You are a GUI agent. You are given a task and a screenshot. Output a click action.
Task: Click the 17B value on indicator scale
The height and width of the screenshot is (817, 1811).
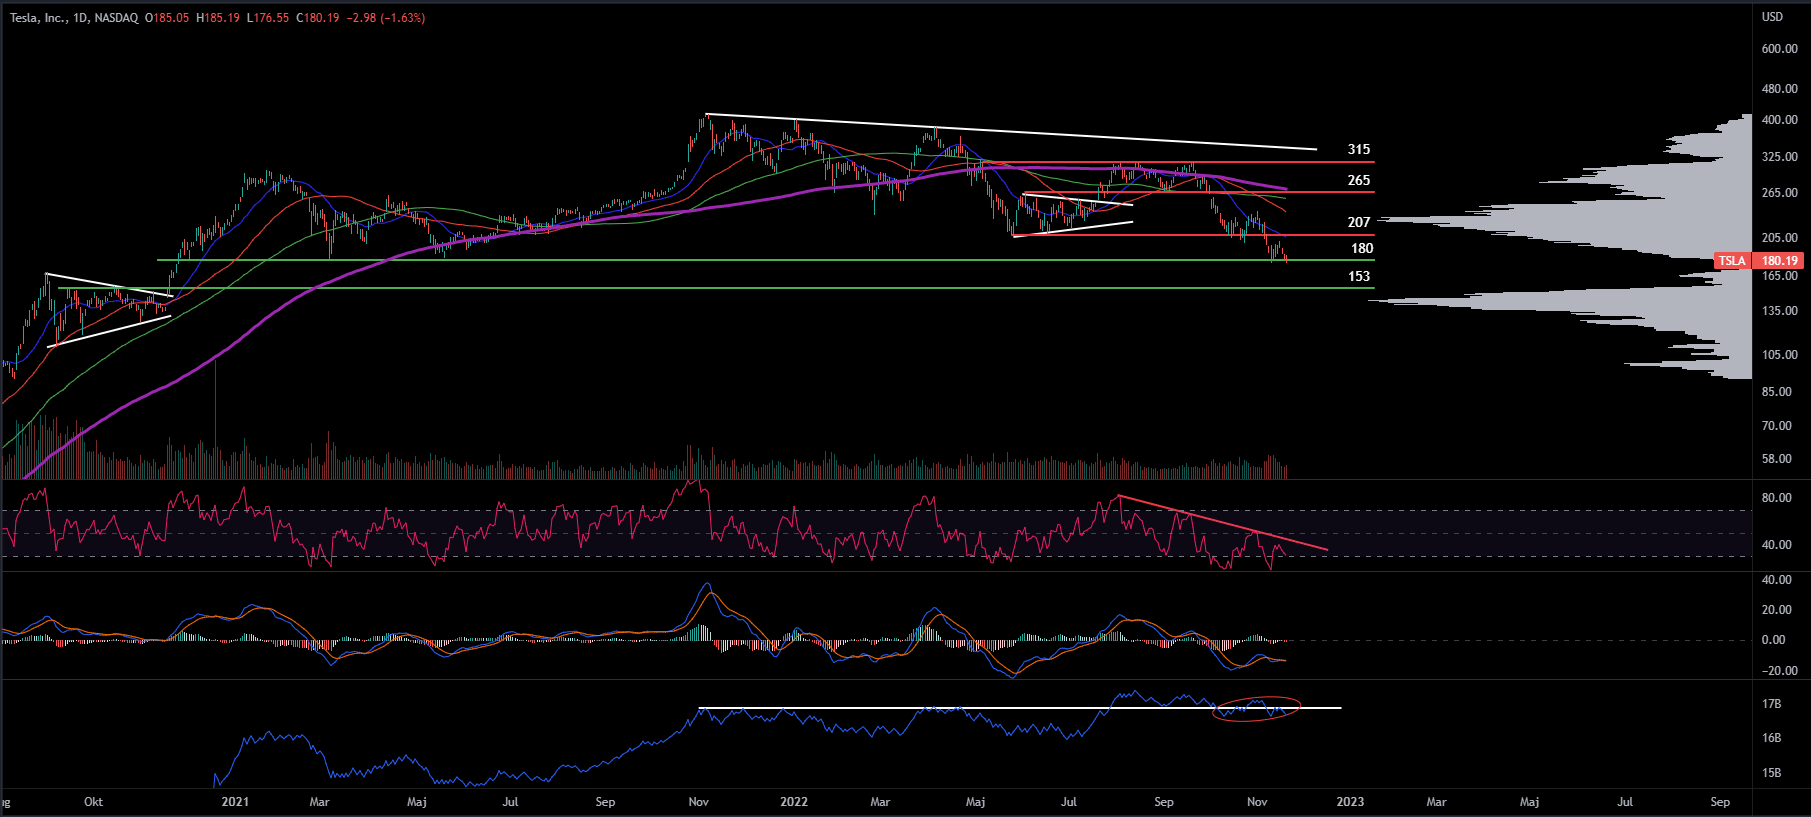pyautogui.click(x=1771, y=704)
